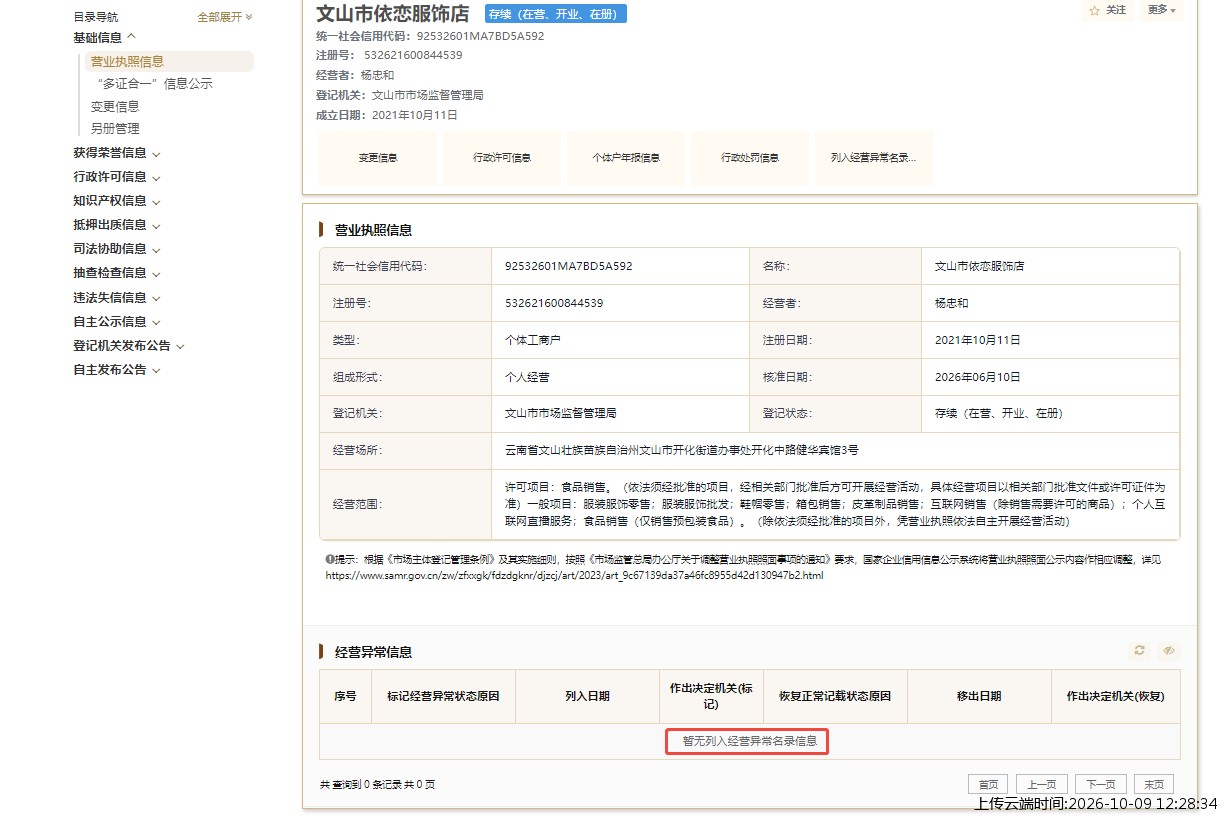
Task: Jump to 末页 in the pagination
Action: coord(1154,784)
